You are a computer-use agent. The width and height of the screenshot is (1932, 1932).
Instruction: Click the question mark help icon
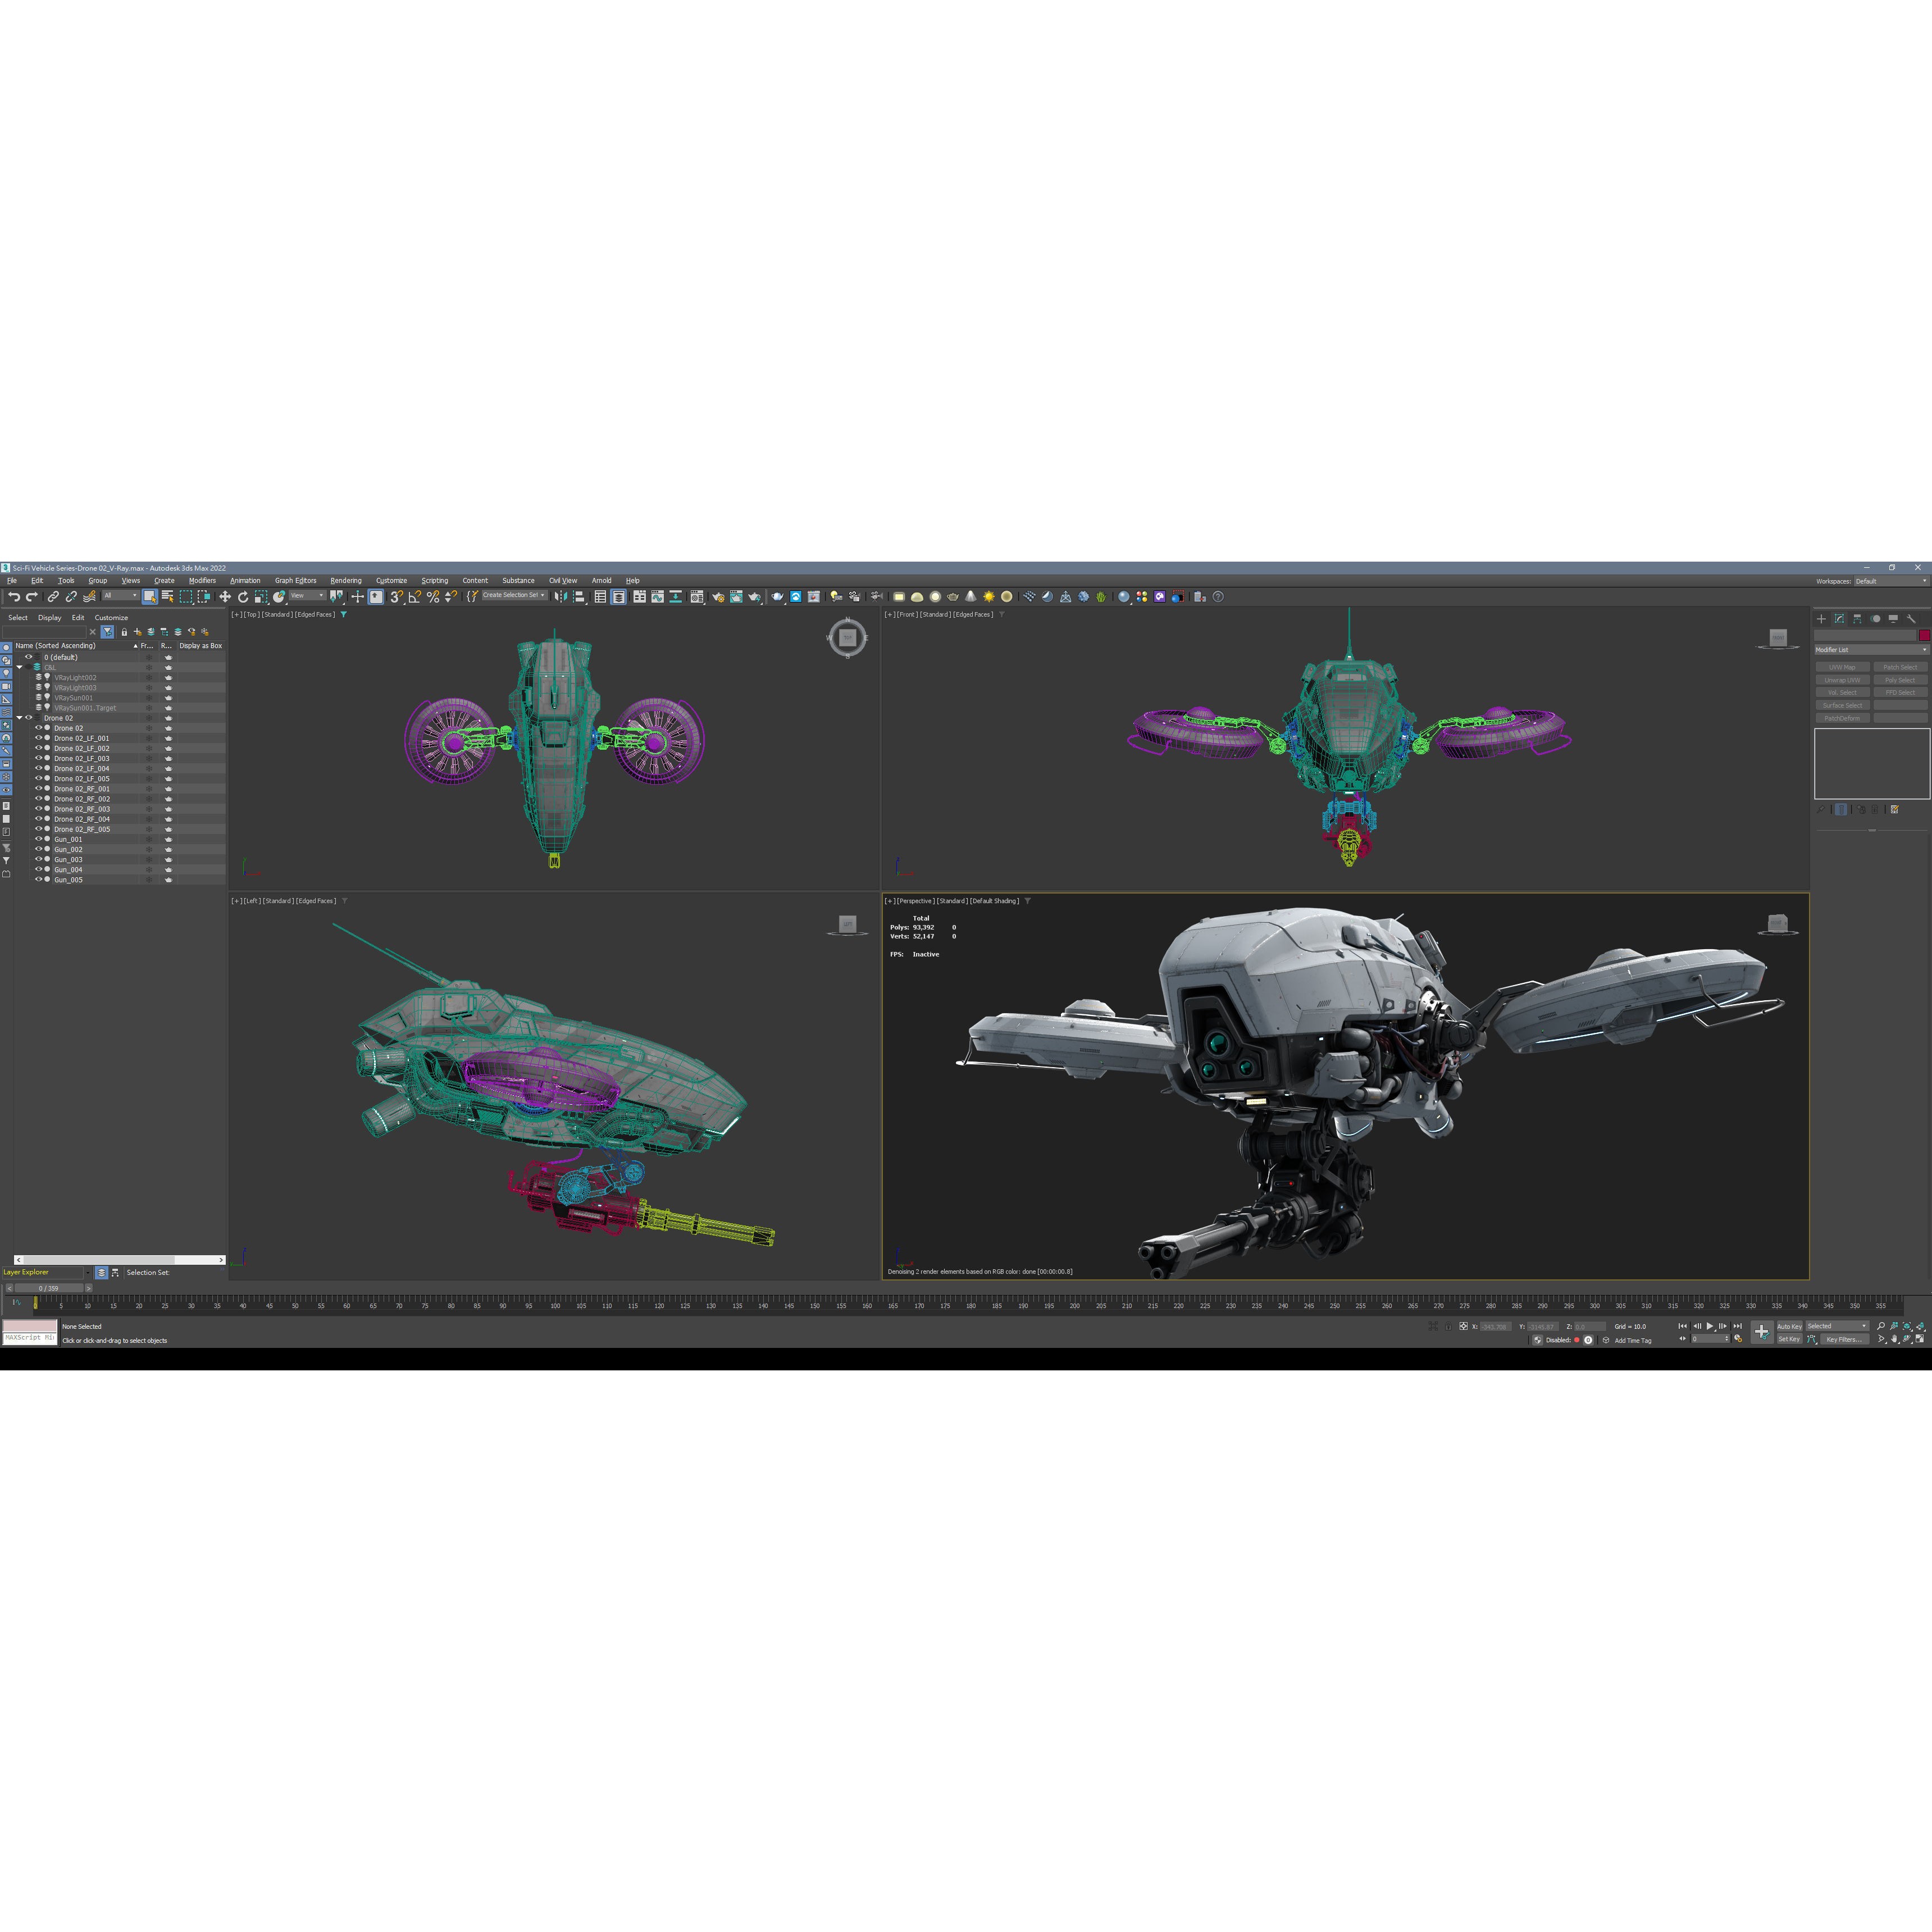[x=1218, y=597]
